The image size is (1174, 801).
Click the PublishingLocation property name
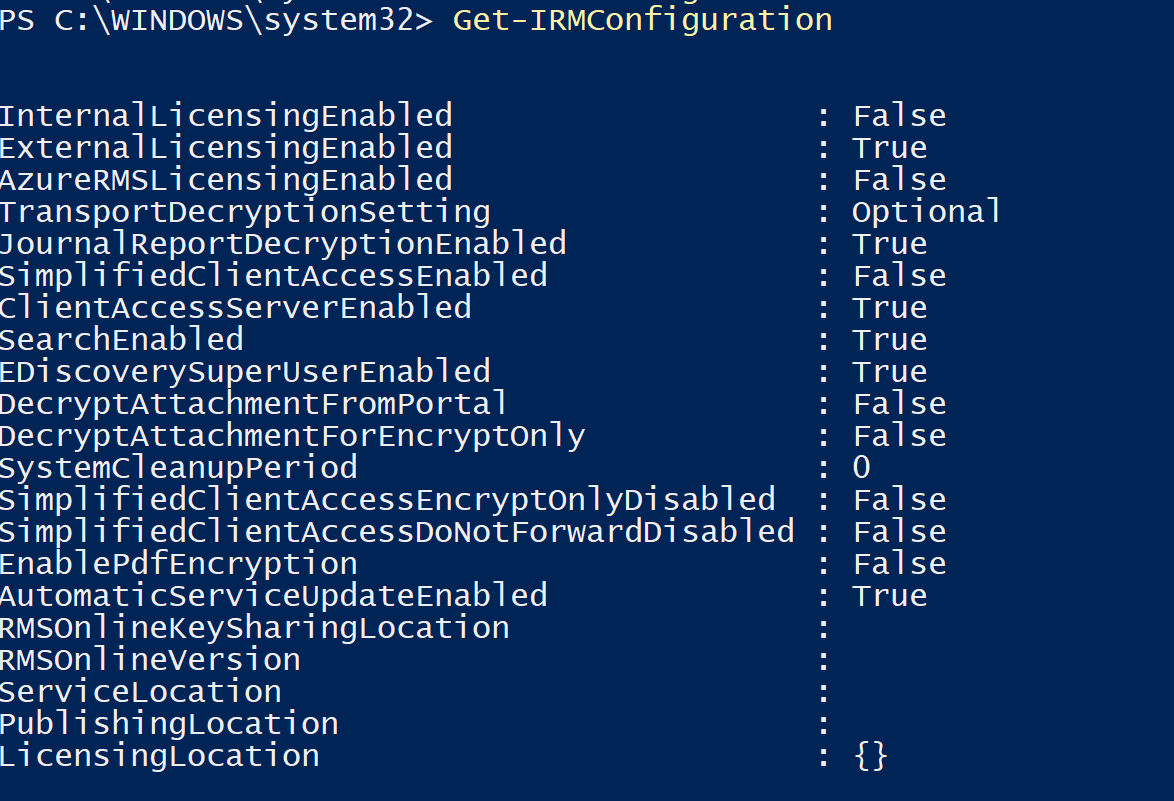tap(169, 724)
